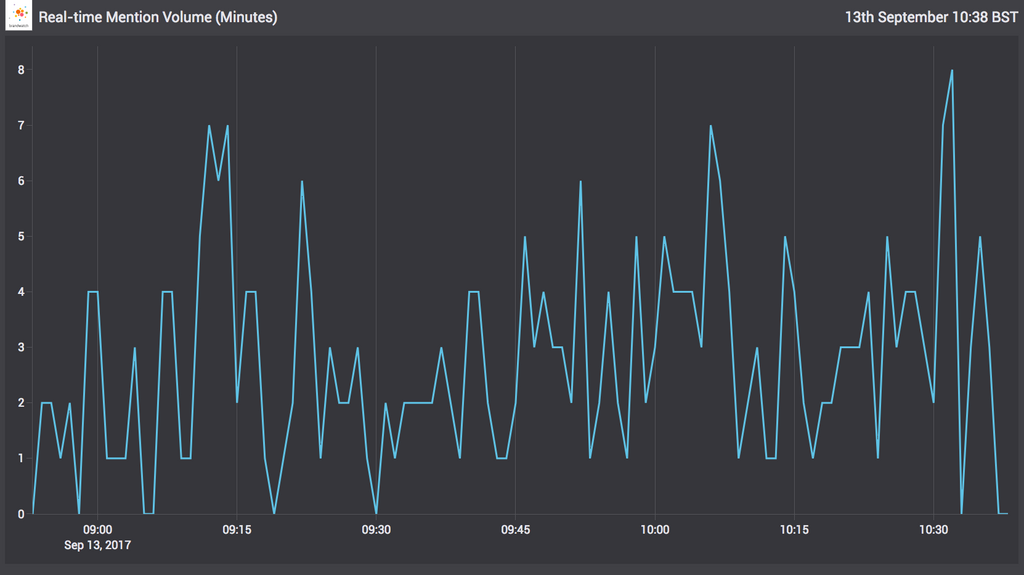
Task: Select the 10:30 x-axis time label
Action: pyautogui.click(x=933, y=530)
